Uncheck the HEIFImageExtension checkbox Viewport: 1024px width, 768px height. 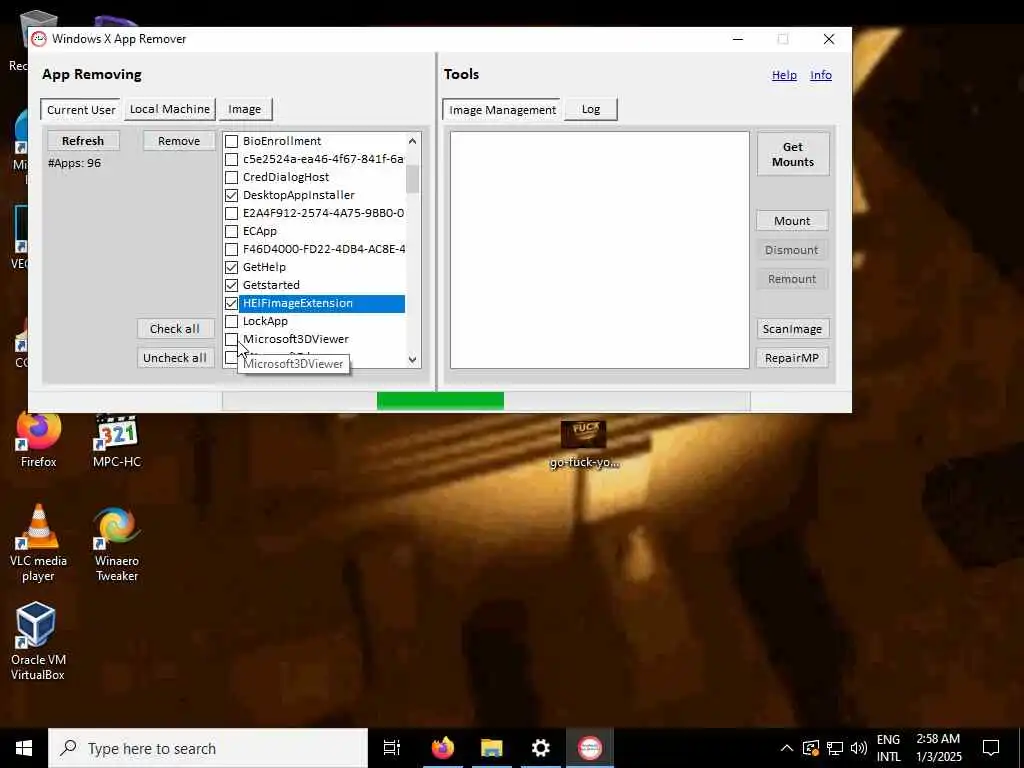click(231, 304)
